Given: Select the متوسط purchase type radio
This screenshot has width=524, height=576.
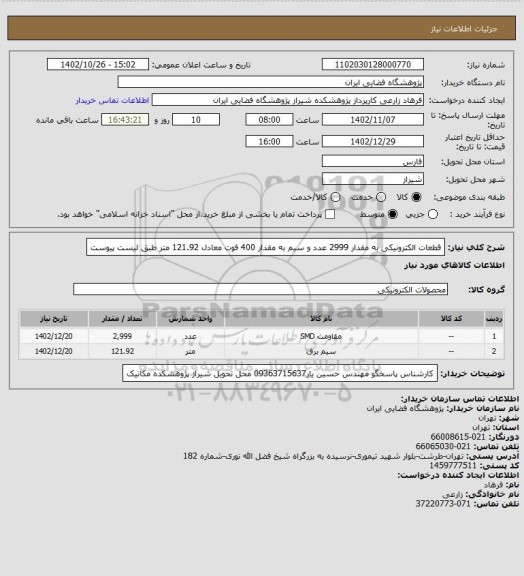Looking at the screenshot, I should pos(393,214).
